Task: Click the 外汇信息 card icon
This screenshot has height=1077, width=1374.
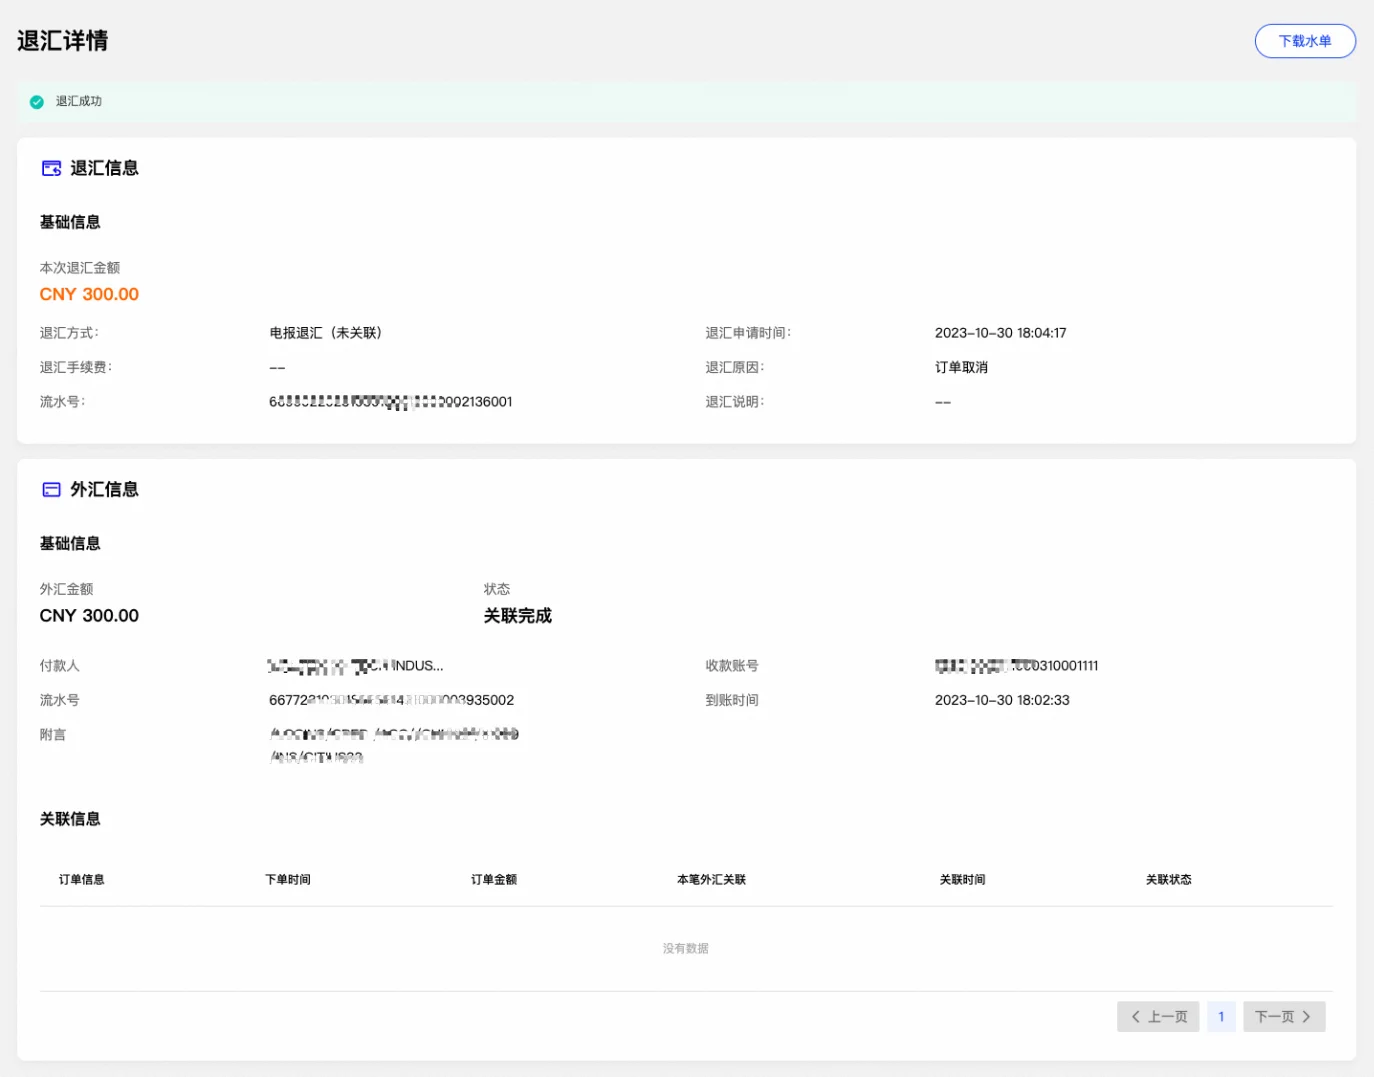Action: tap(51, 489)
